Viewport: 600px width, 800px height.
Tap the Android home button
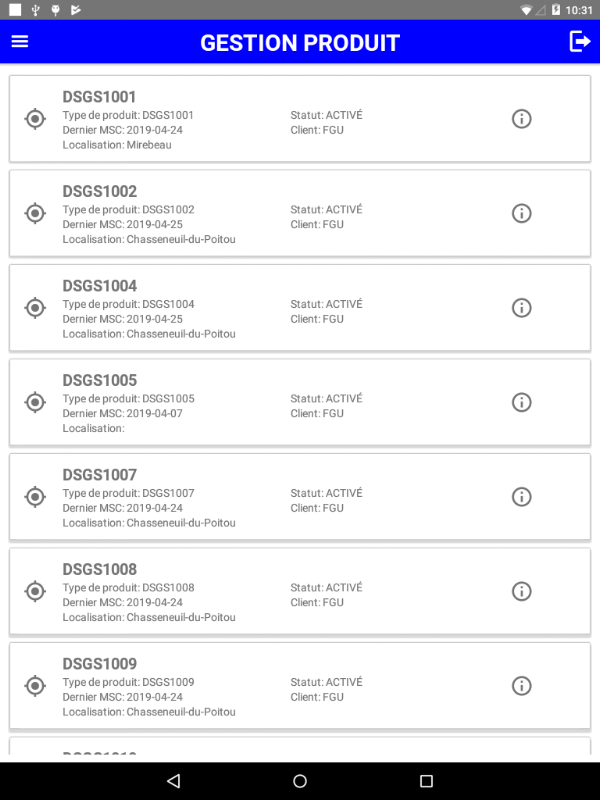click(300, 781)
